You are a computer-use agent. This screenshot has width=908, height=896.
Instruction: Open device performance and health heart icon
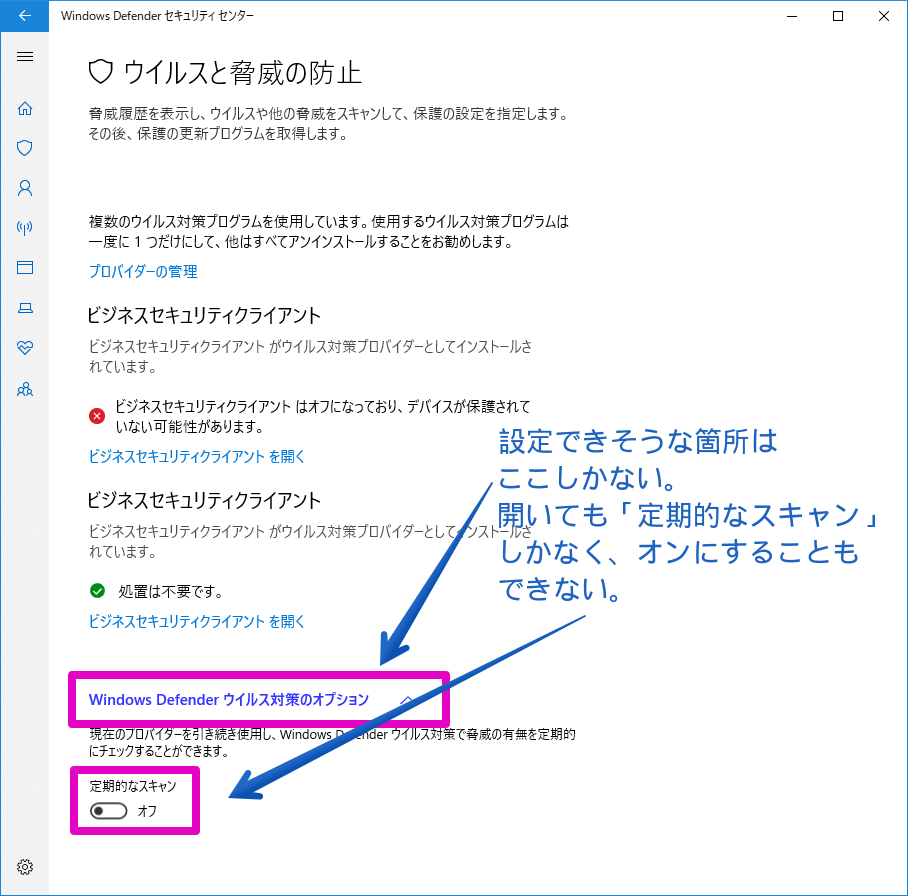tap(25, 348)
